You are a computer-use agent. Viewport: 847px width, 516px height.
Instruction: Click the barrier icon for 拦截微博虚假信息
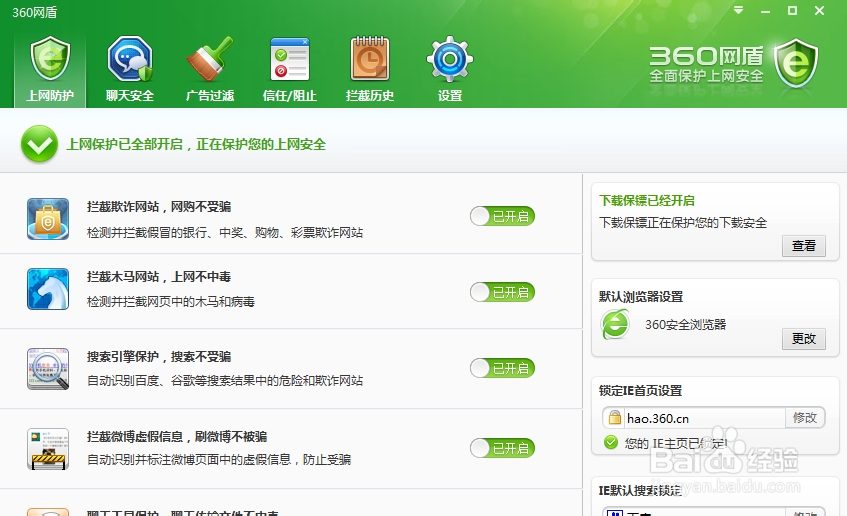(48, 449)
